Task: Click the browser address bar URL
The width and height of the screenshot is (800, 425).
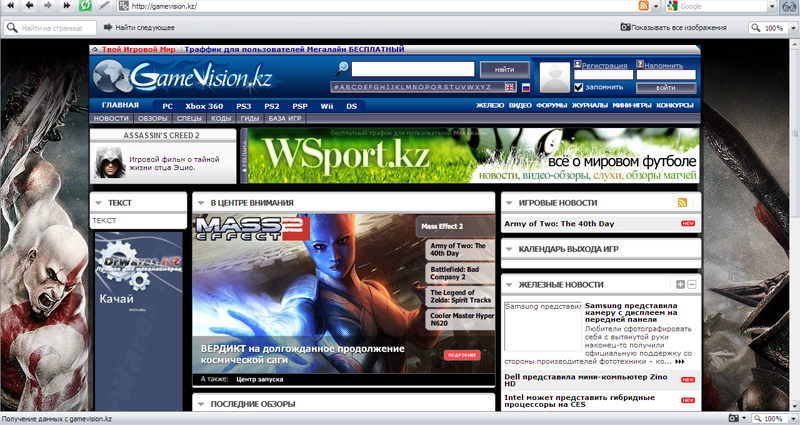Action: point(164,6)
